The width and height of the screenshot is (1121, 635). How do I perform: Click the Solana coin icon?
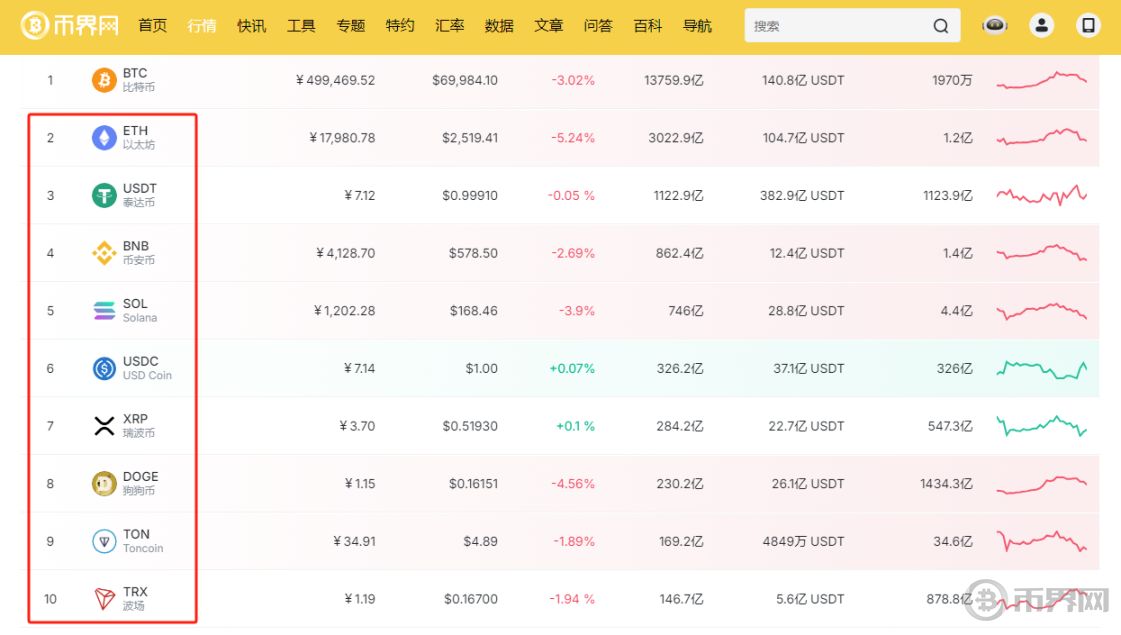104,311
